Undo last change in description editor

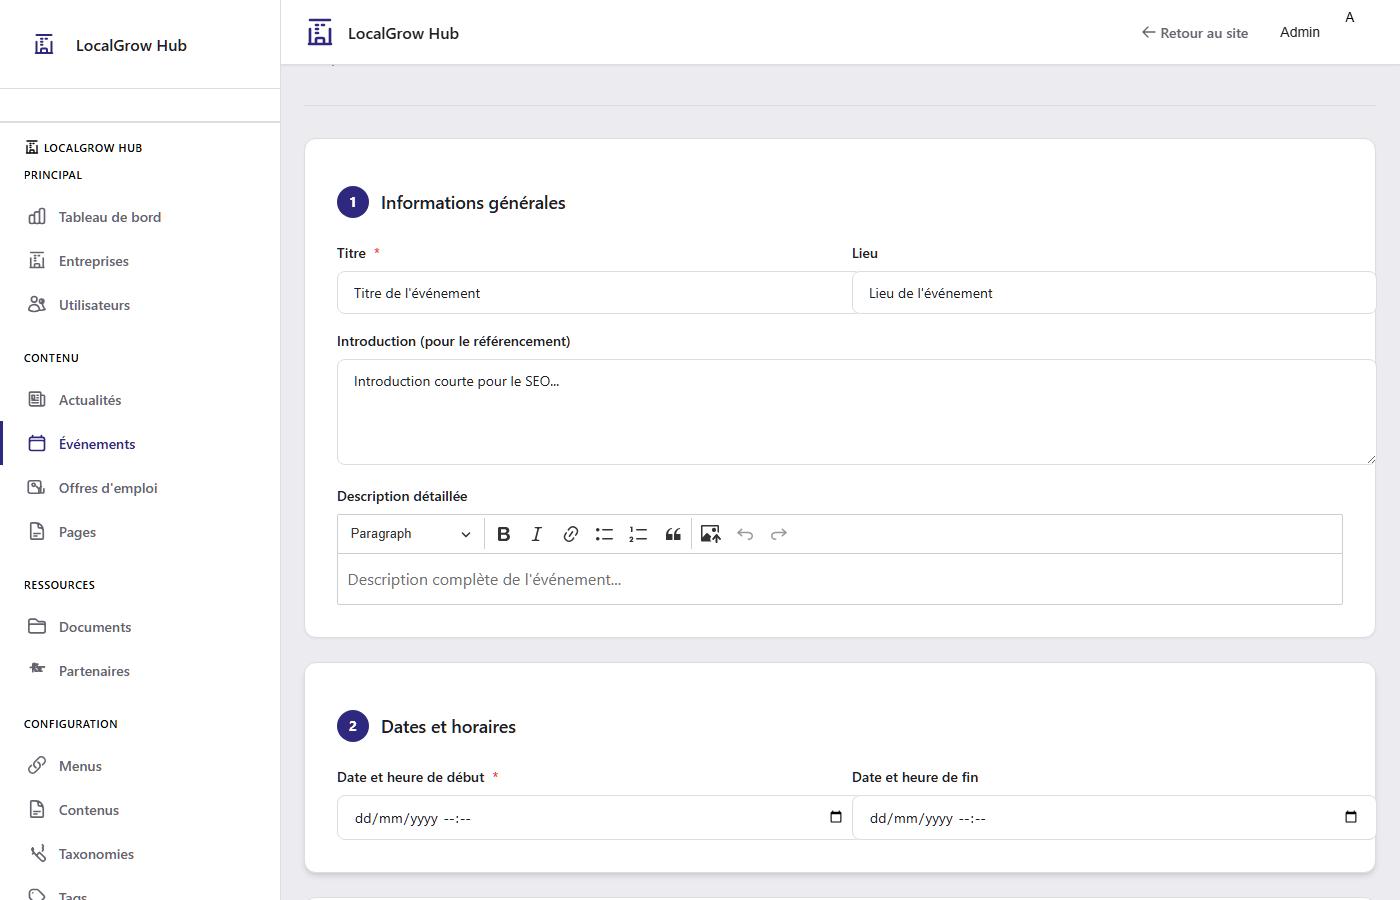pos(745,534)
